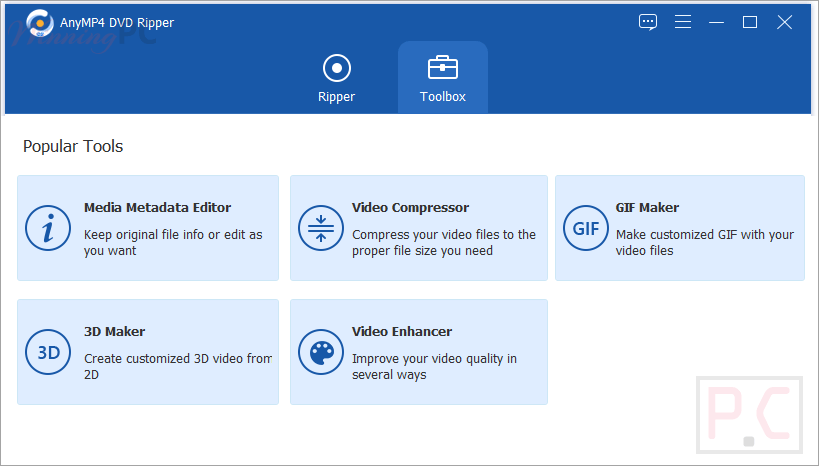Image resolution: width=819 pixels, height=466 pixels.
Task: Click 'Create customized 3D video' description
Action: coord(178,366)
